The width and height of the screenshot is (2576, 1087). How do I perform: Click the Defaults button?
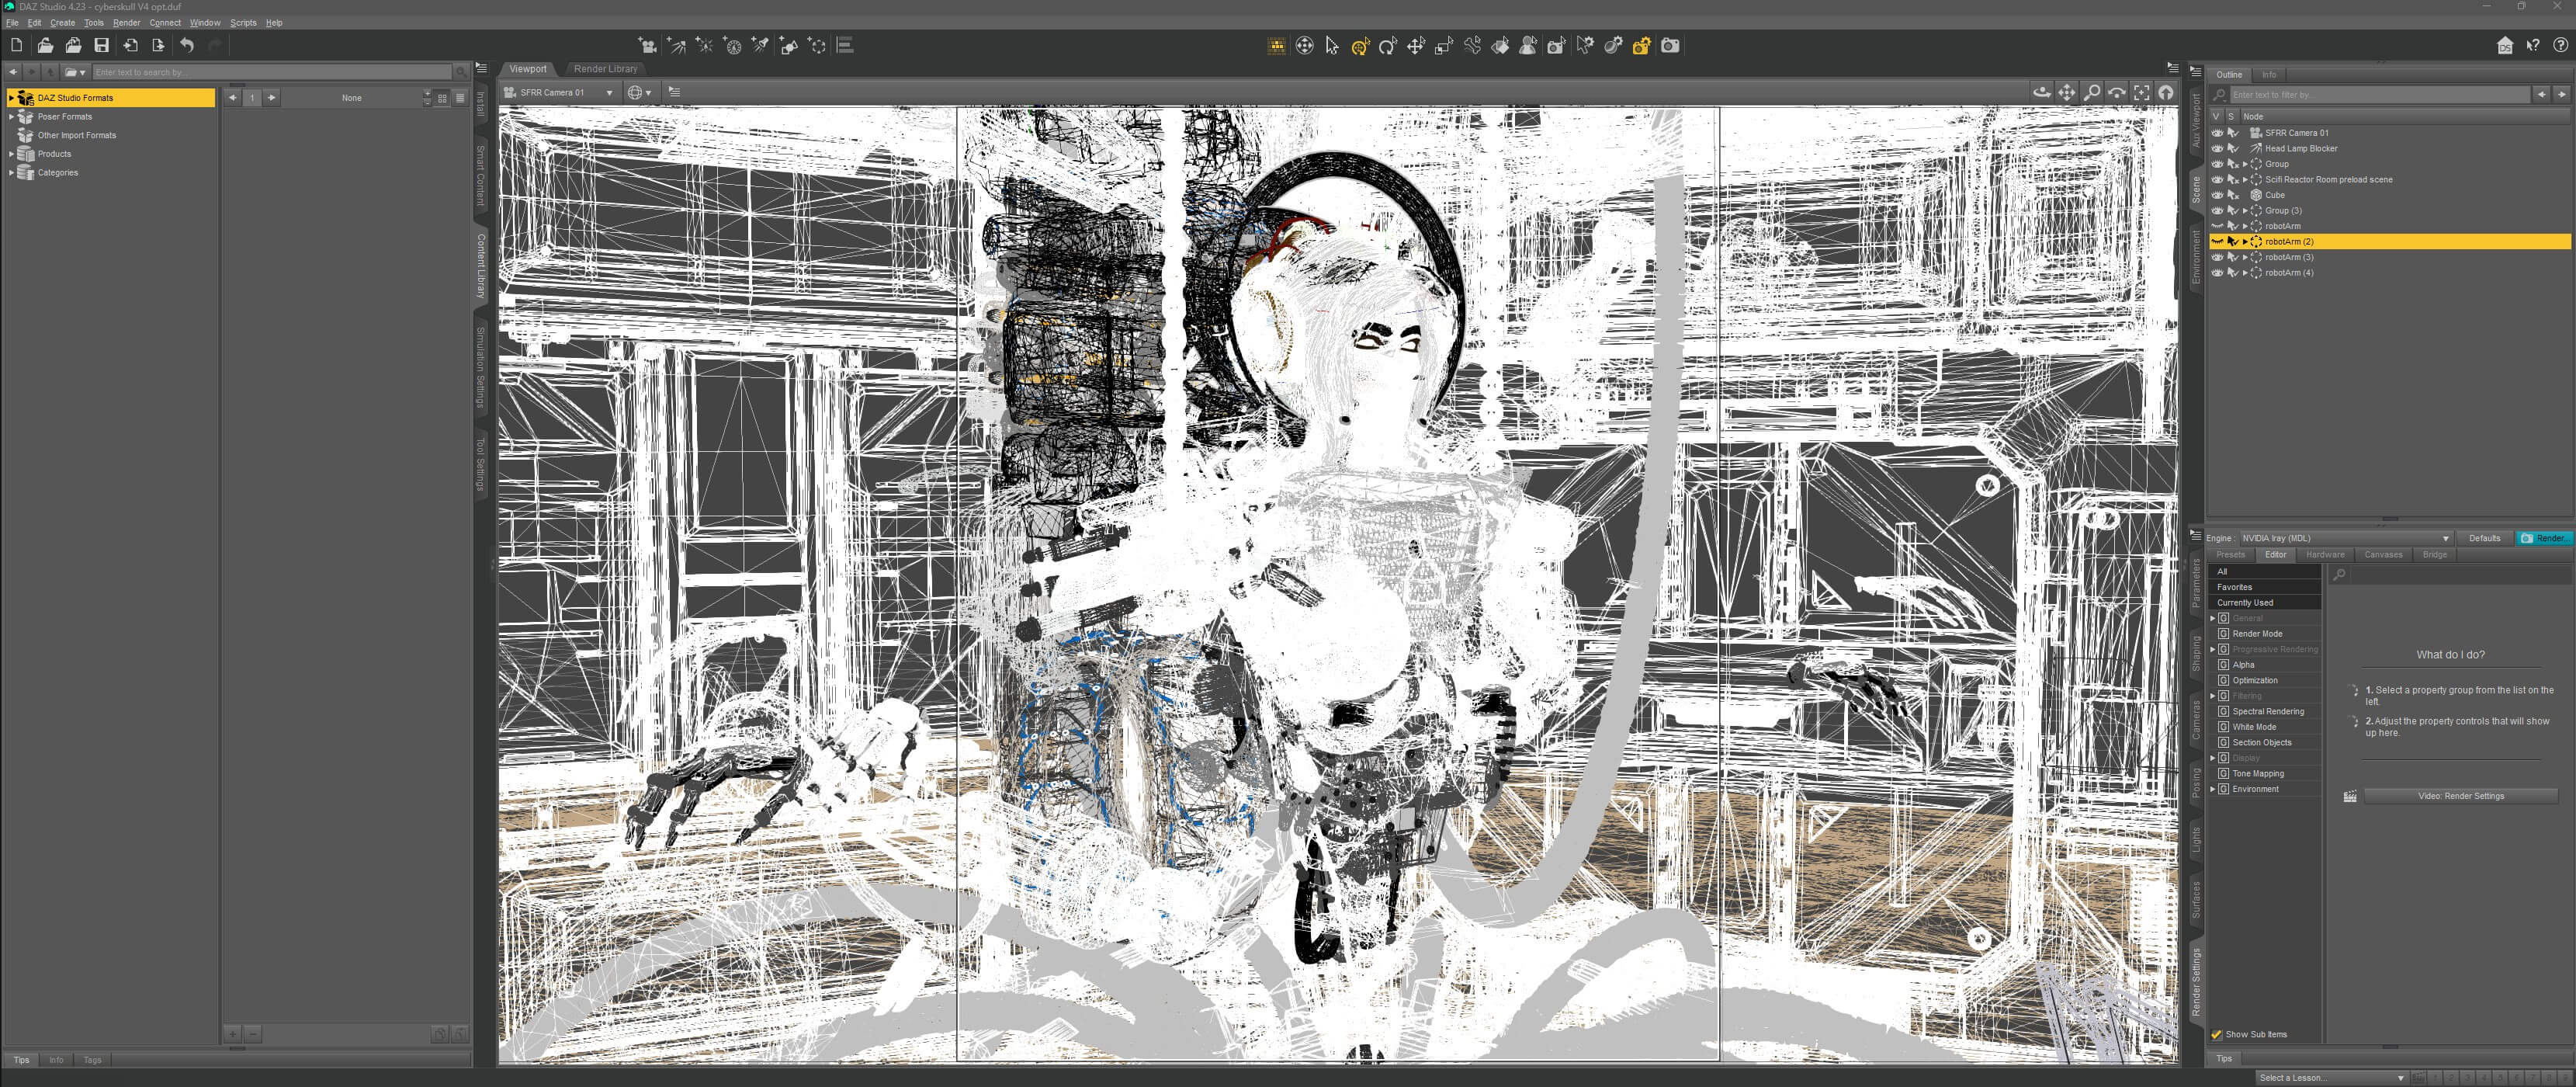pyautogui.click(x=2484, y=538)
